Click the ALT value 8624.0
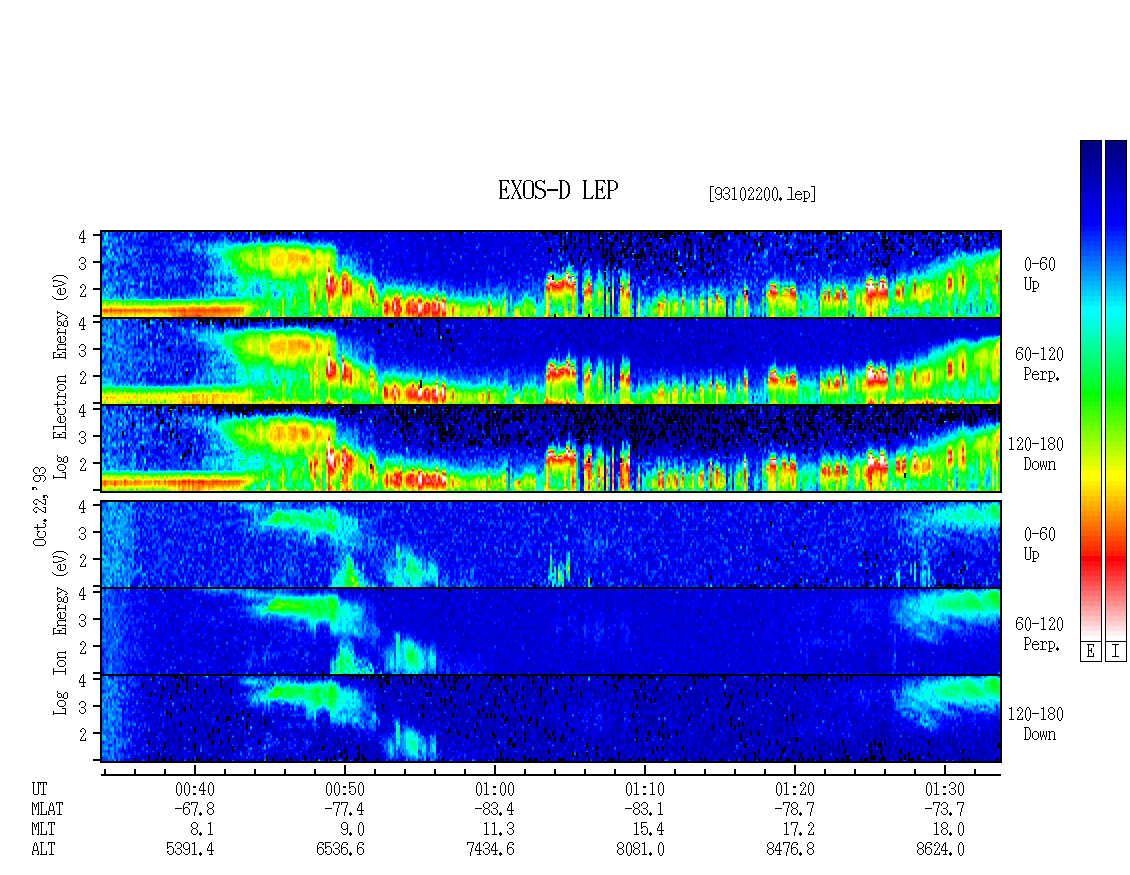This screenshot has height=875, width=1130. click(x=940, y=850)
